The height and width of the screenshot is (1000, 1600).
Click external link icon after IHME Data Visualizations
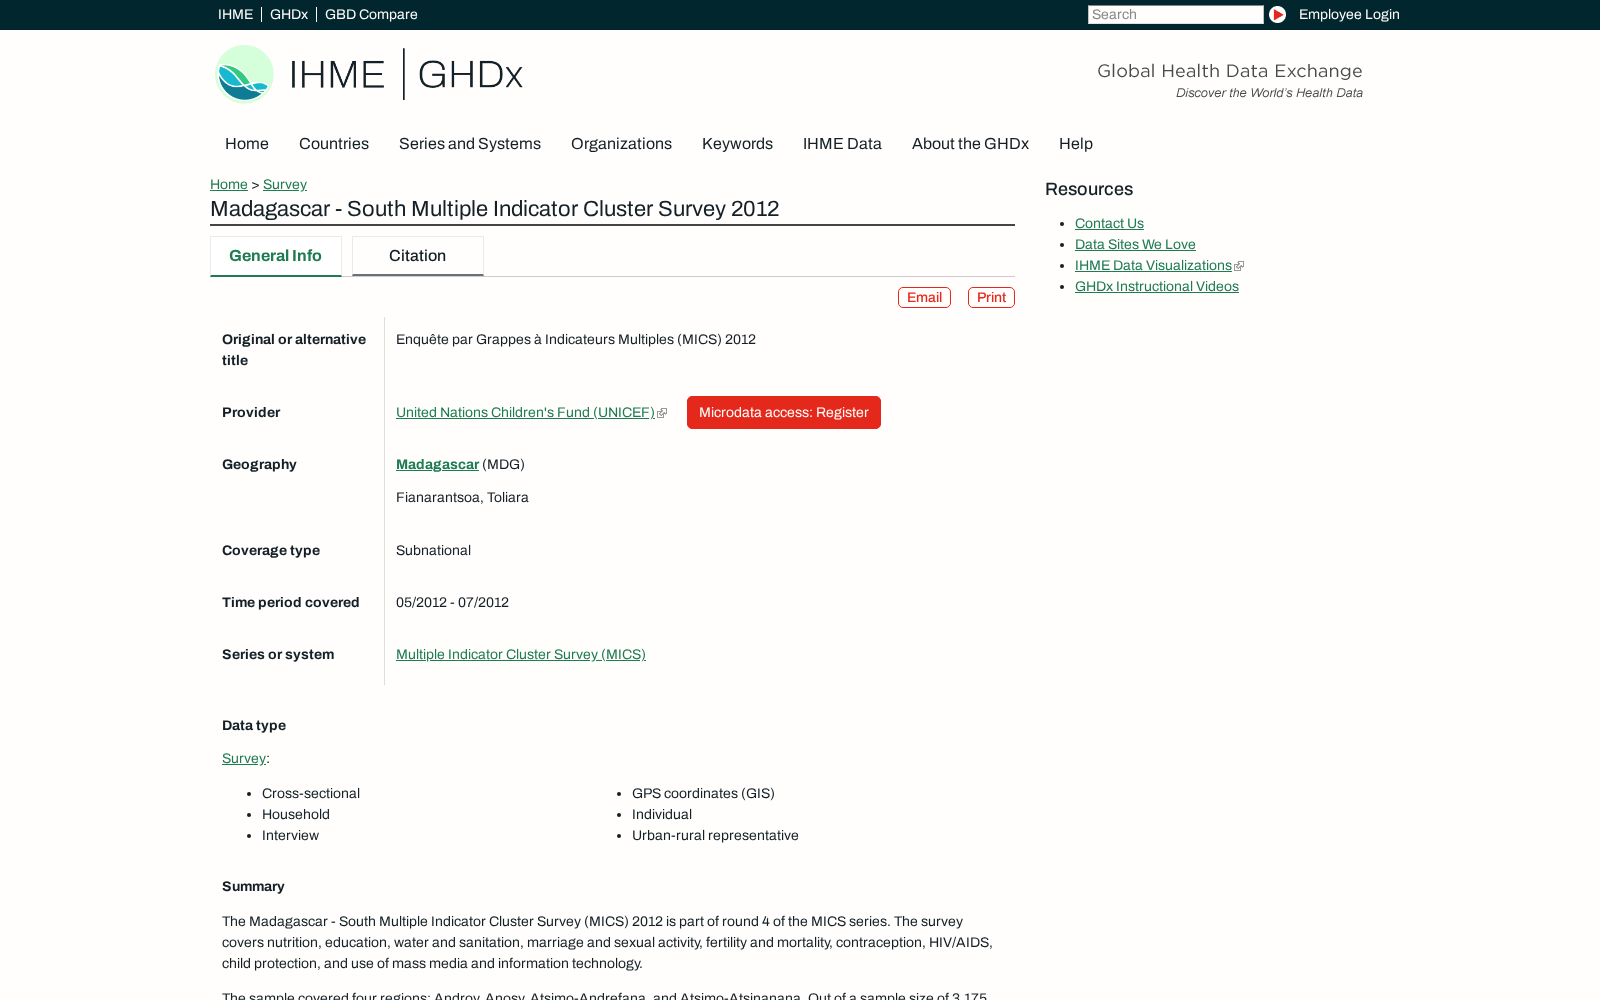[x=1239, y=266]
